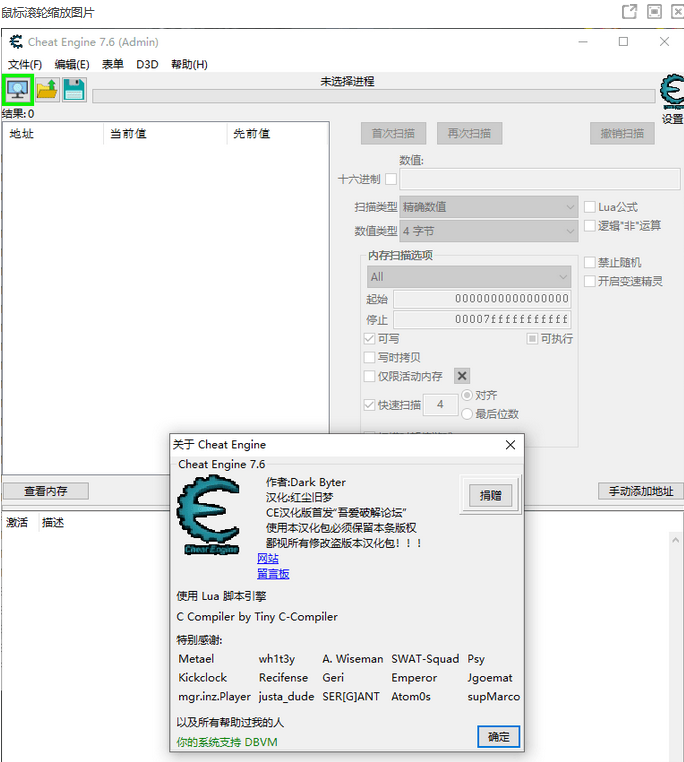Image resolution: width=684 pixels, height=762 pixels.
Task: Open the 网站 website link
Action: pos(268,558)
